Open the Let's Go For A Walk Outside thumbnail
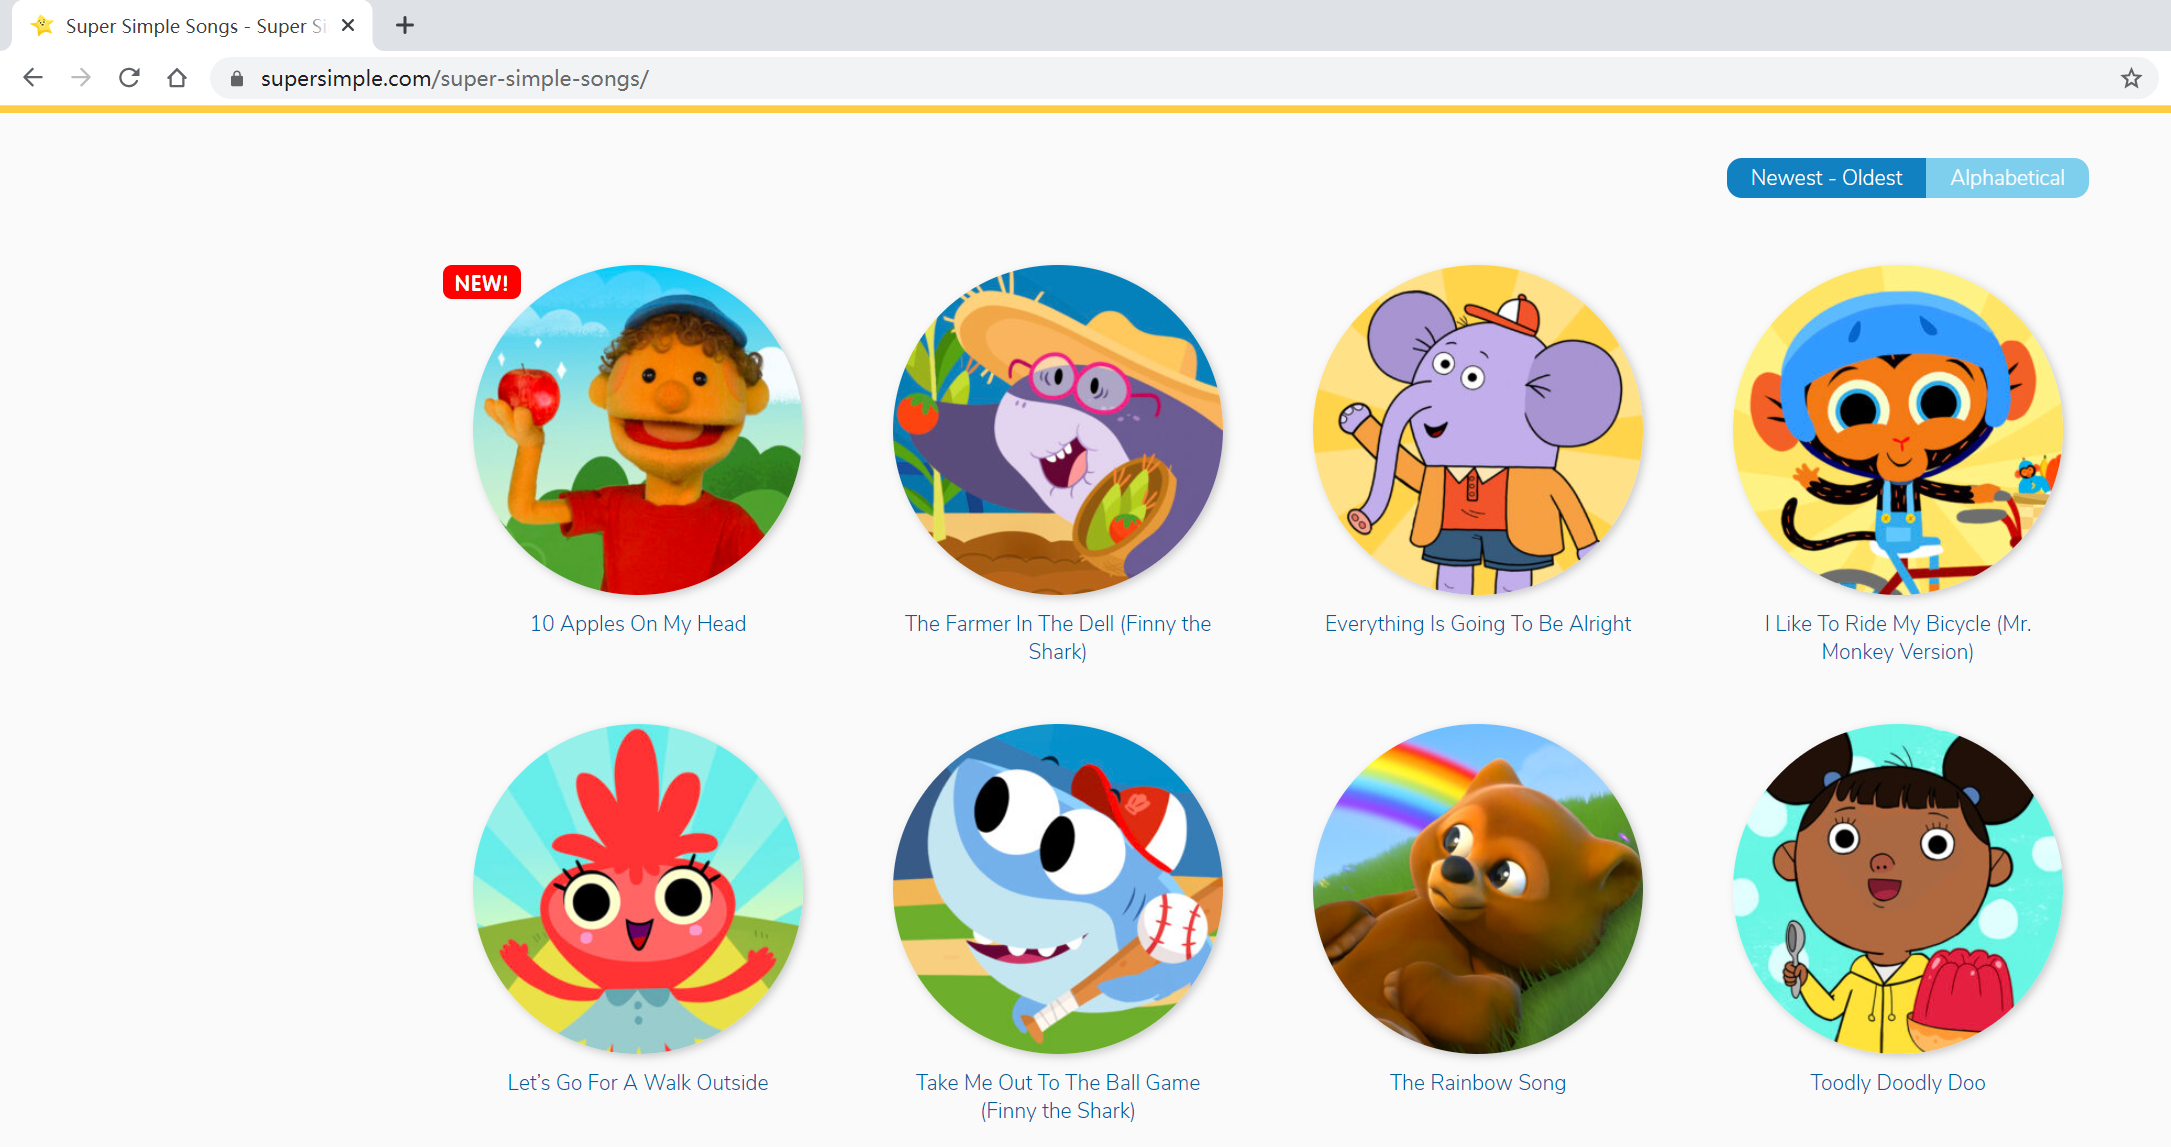Image resolution: width=2171 pixels, height=1147 pixels. [638, 889]
